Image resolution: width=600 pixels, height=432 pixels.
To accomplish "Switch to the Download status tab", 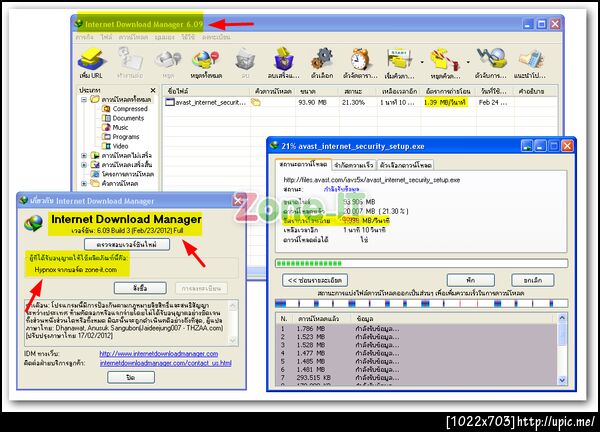I will click(303, 165).
